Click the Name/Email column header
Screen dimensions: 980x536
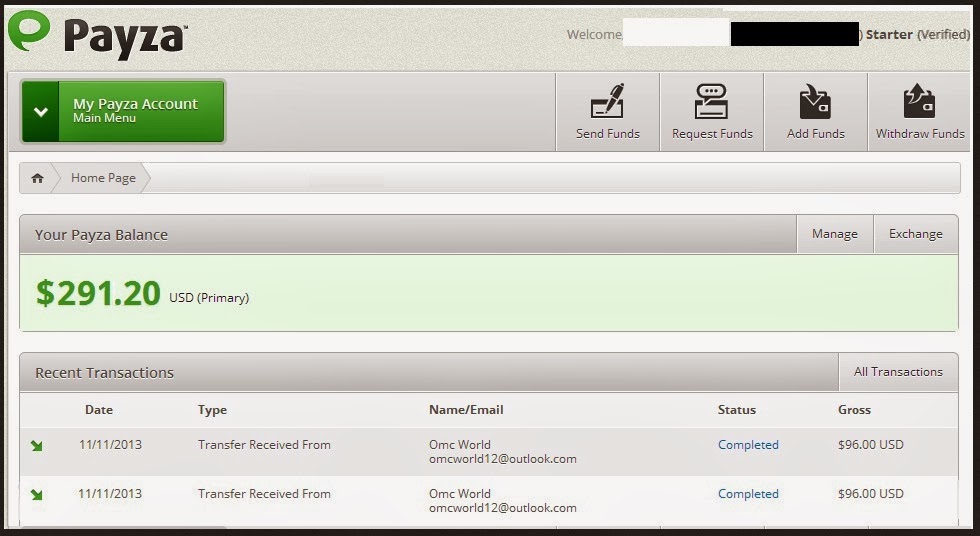pos(466,410)
